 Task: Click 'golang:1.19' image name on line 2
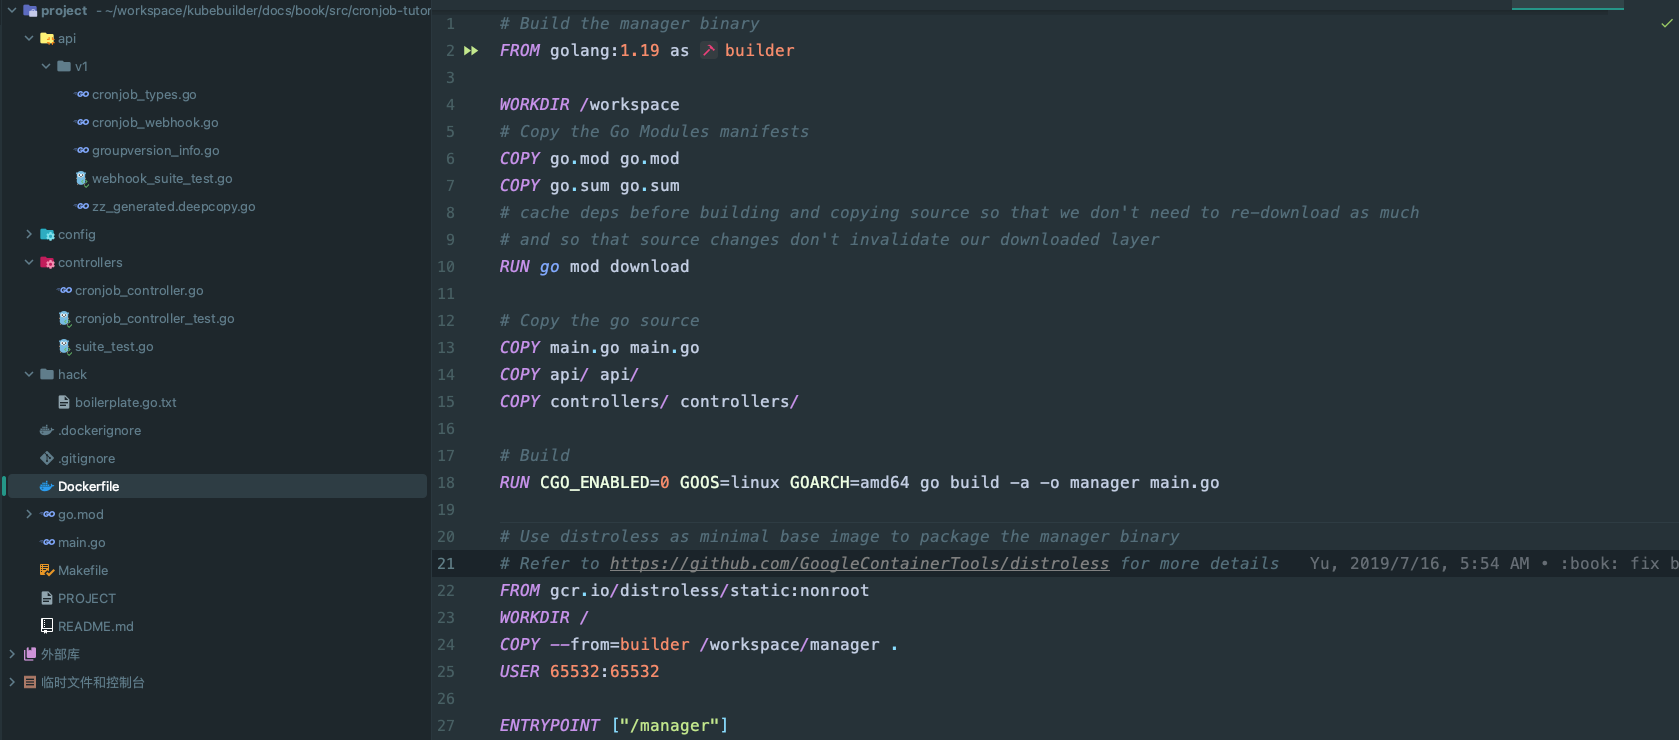(604, 50)
